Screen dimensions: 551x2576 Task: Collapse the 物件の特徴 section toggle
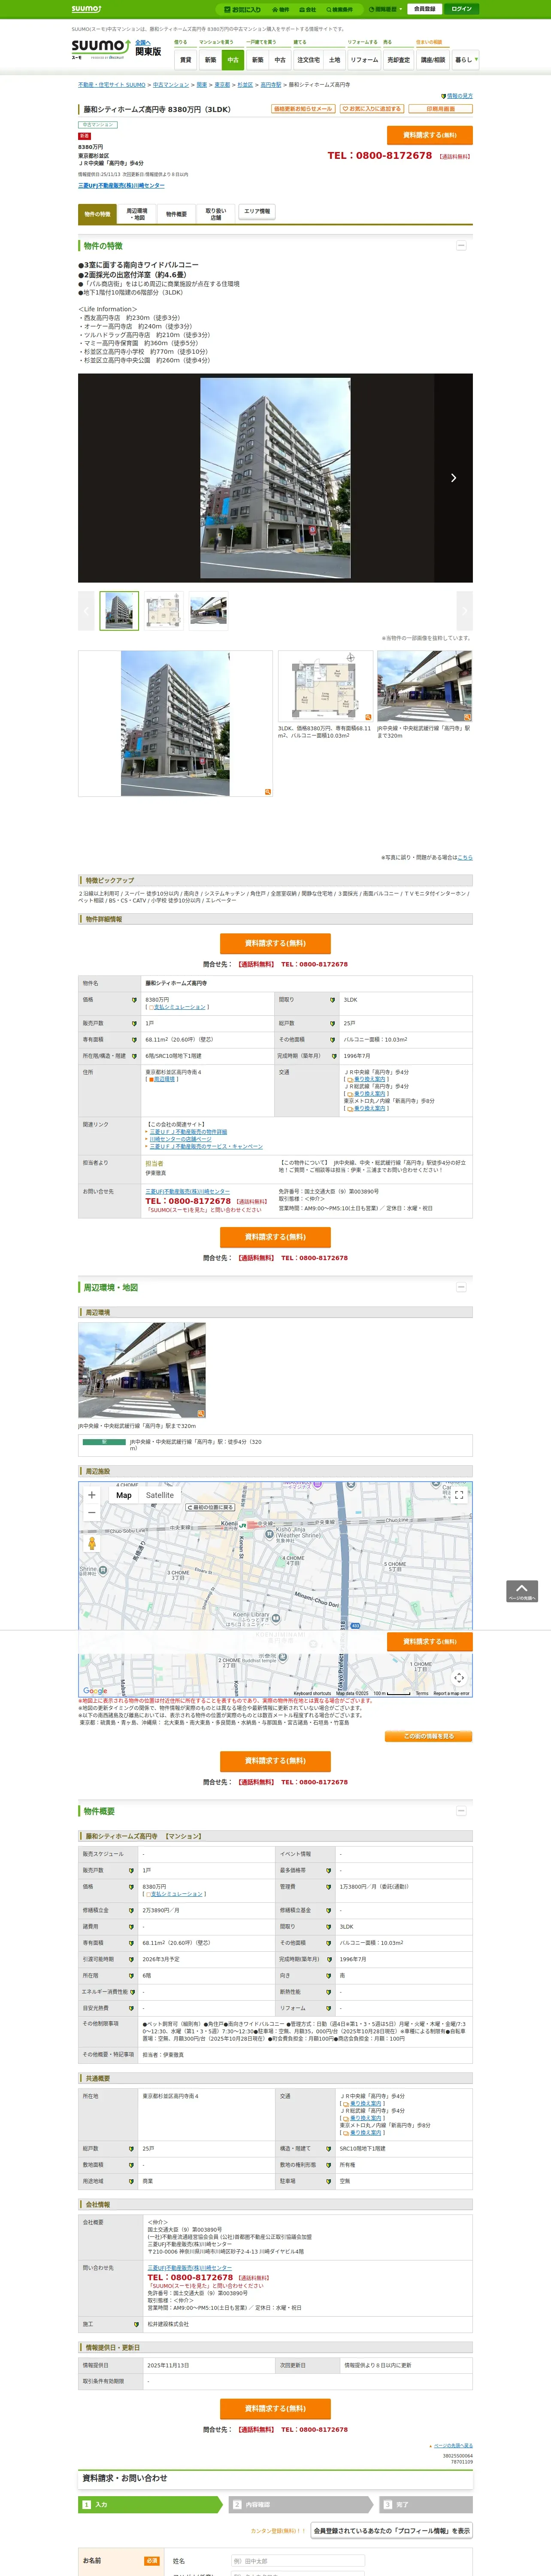(x=461, y=246)
